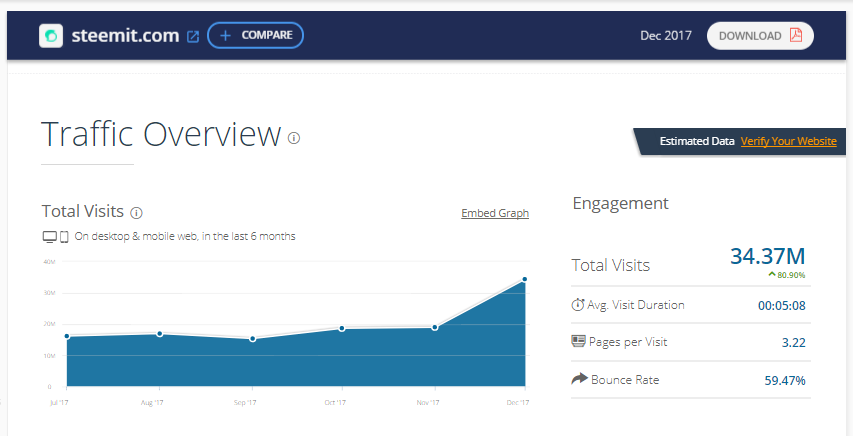This screenshot has width=853, height=436.
Task: Click the Pages per Visit icon
Action: 578,341
